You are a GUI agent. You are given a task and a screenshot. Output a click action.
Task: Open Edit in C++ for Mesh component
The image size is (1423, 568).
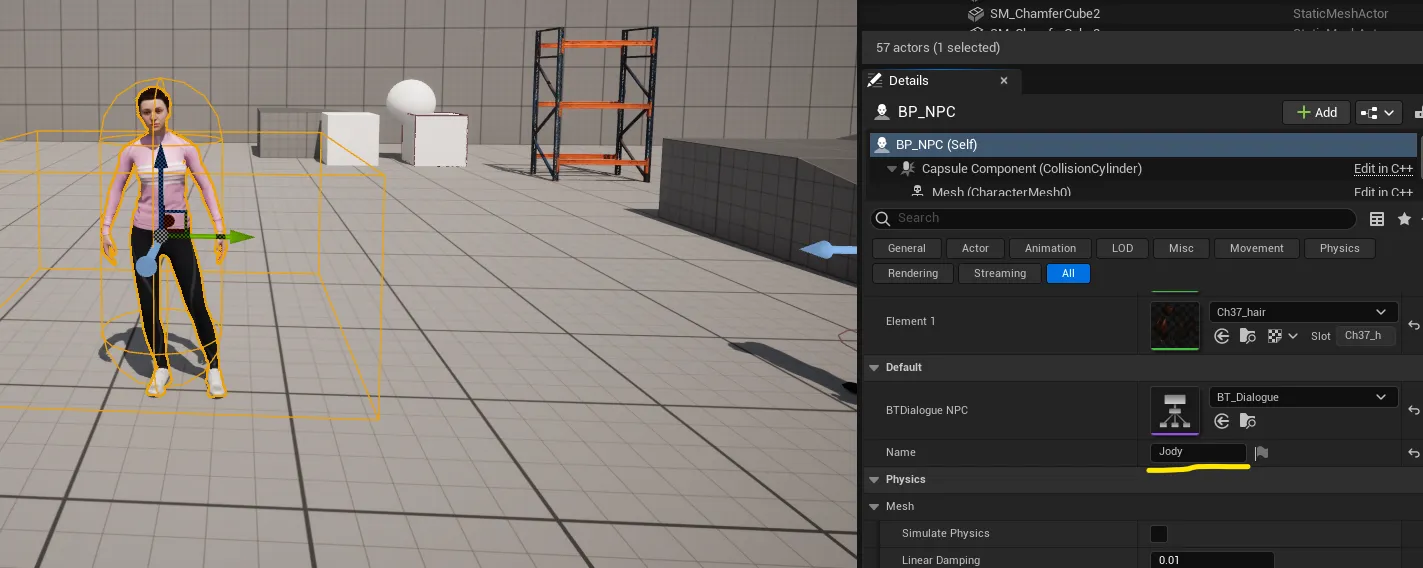[x=1384, y=192]
